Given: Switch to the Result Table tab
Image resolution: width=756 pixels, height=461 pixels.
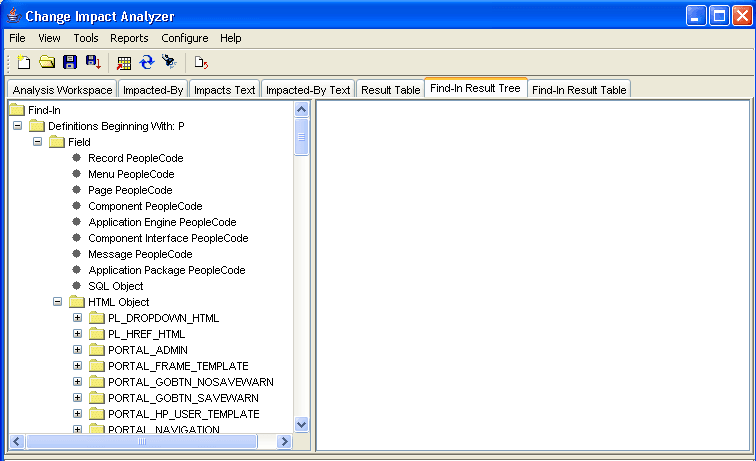Looking at the screenshot, I should click(x=391, y=90).
